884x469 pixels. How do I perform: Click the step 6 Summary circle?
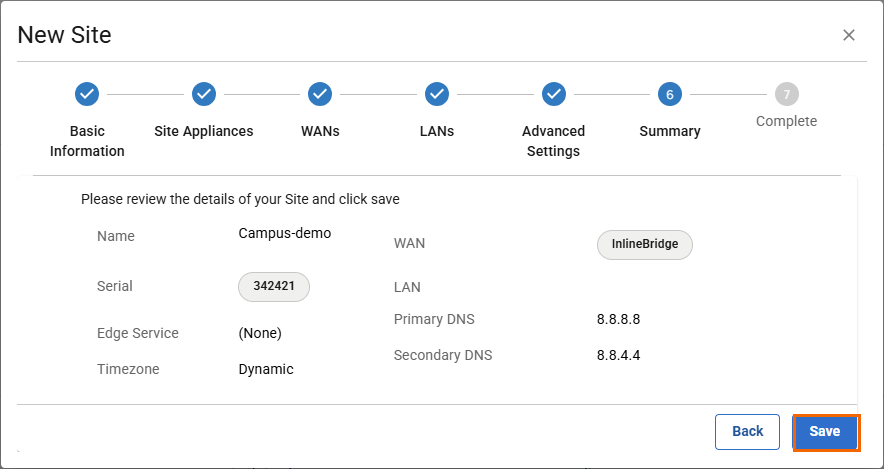(x=670, y=94)
